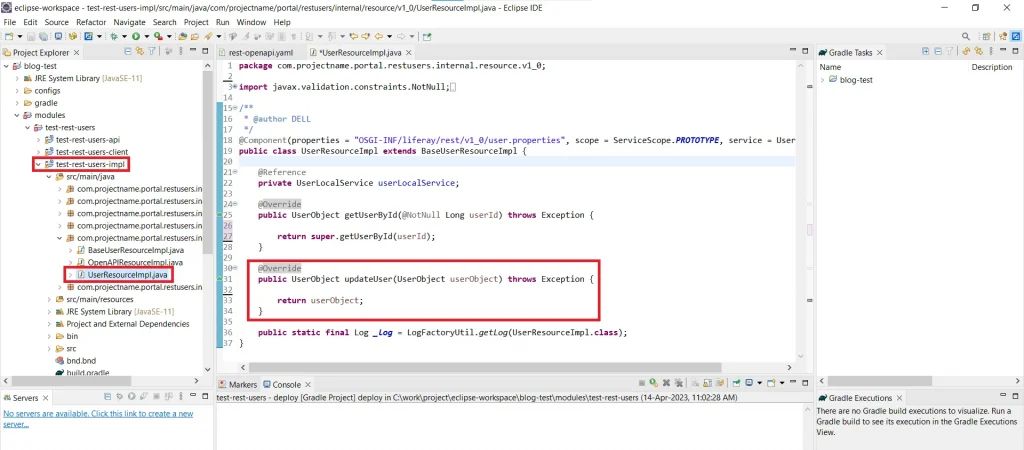Click Last Edit Location yellow arrow icon
Image resolution: width=1024 pixels, height=450 pixels.
coord(353,37)
